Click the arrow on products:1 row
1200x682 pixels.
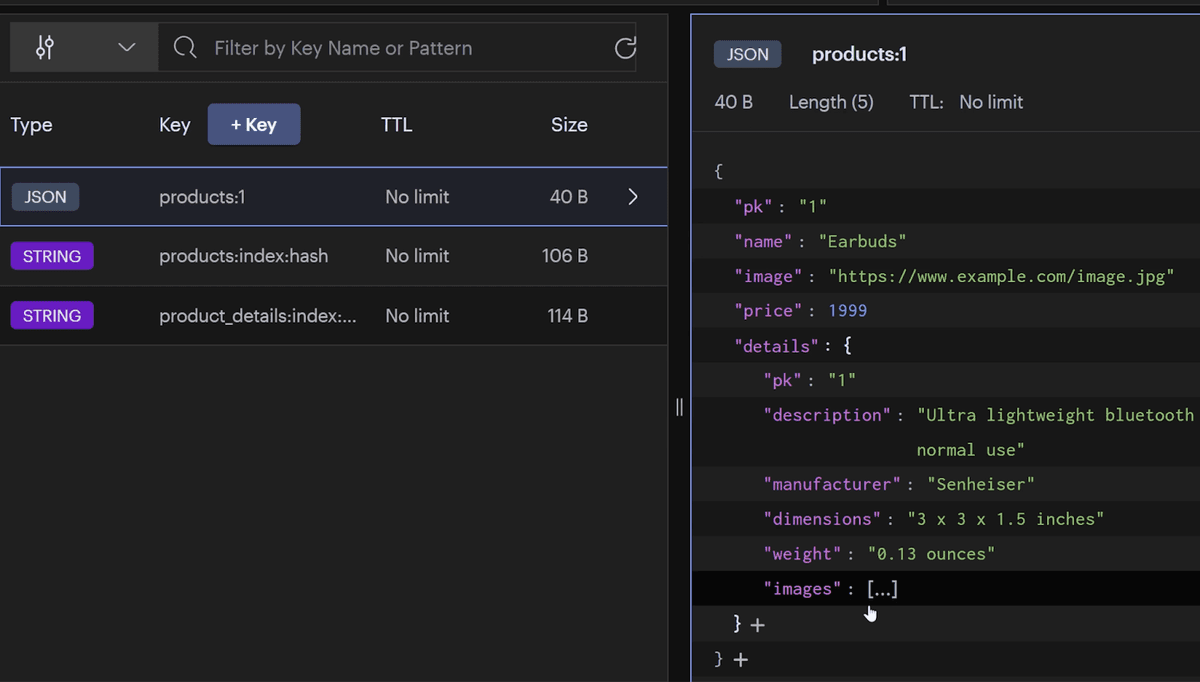(632, 197)
